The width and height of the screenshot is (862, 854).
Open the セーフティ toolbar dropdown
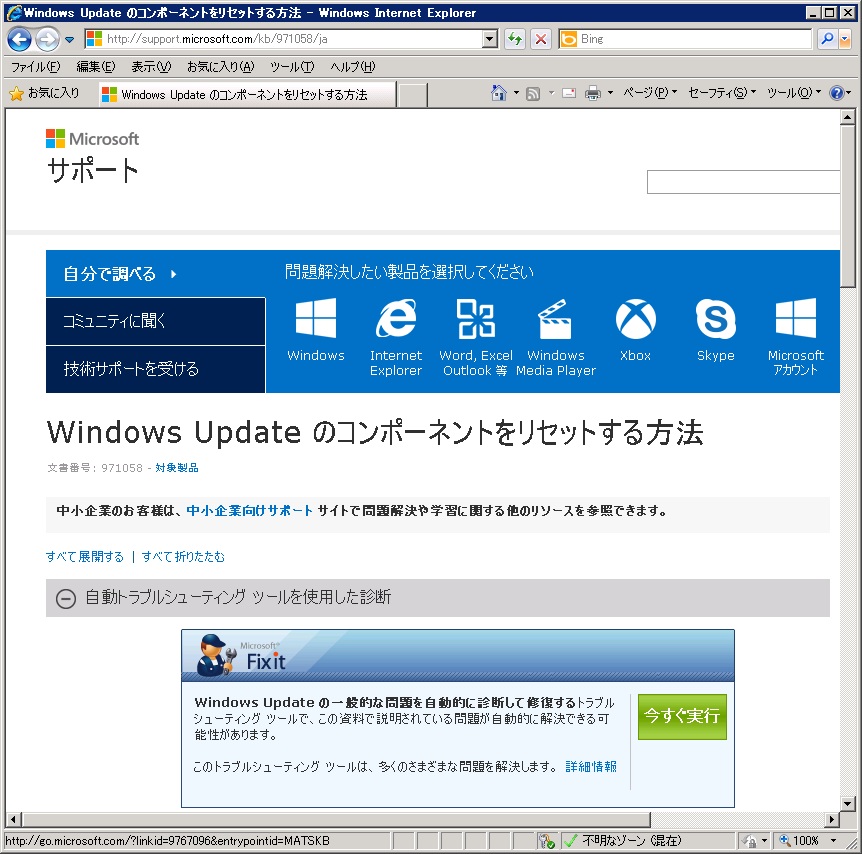(x=722, y=93)
